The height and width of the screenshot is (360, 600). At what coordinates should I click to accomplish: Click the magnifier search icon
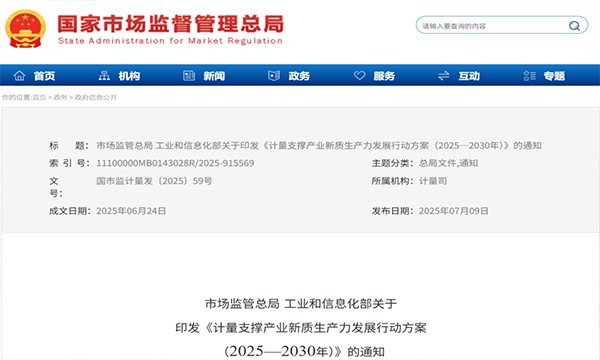click(x=574, y=26)
